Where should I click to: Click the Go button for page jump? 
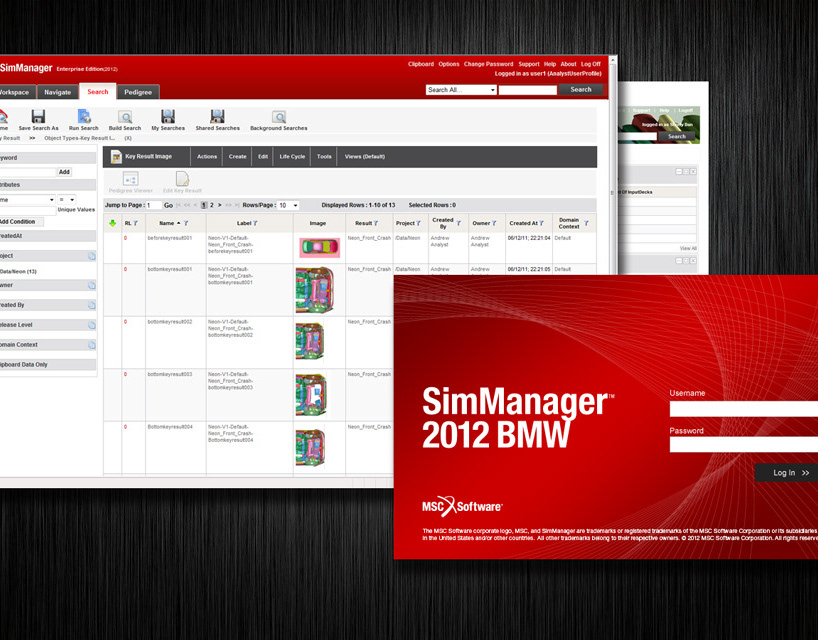[168, 206]
